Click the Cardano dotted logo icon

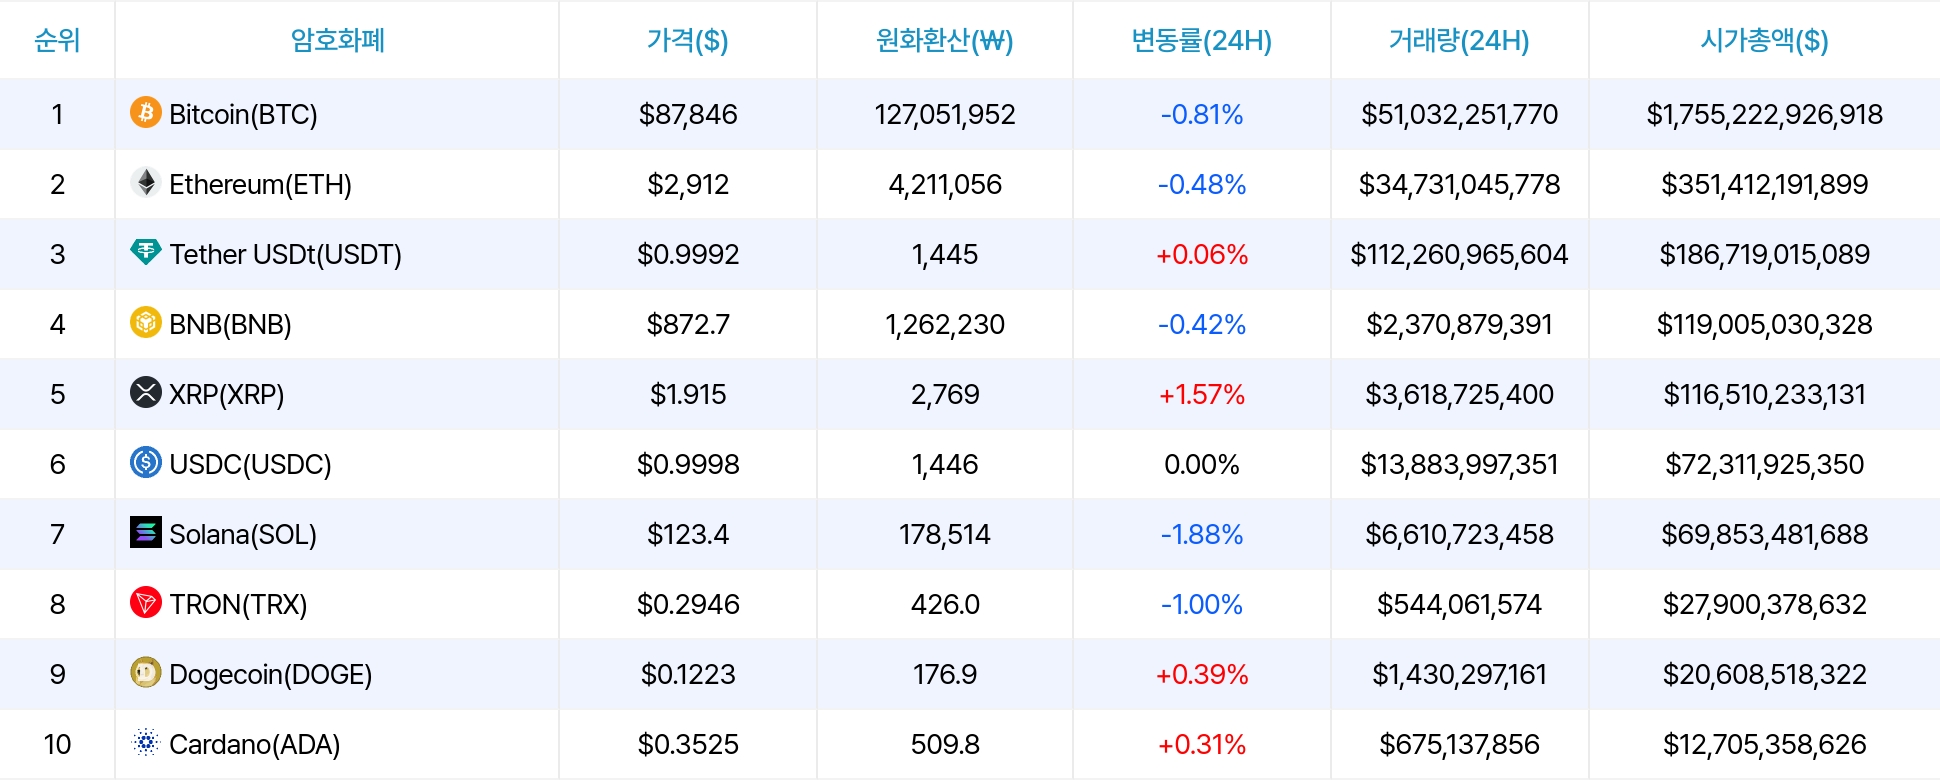pos(146,742)
